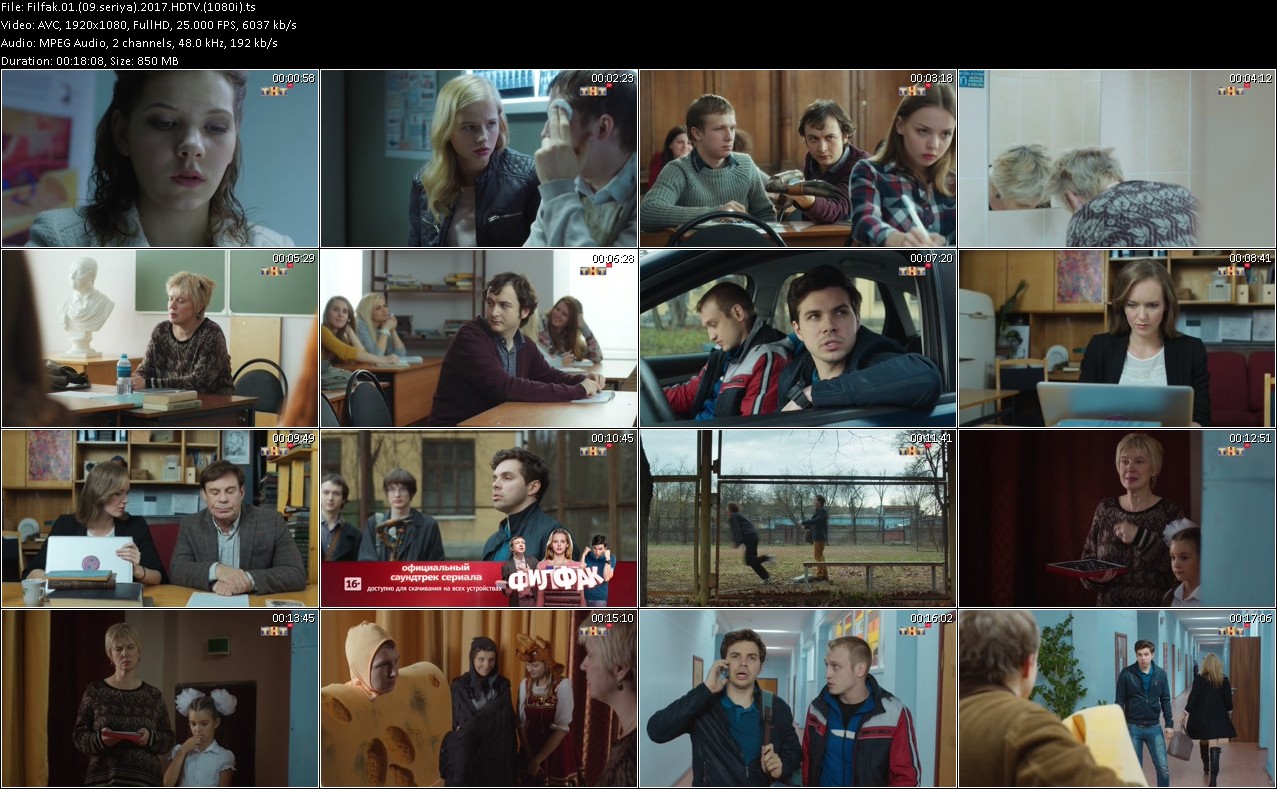Open the office scene thumbnail at 00:09:49
Screen dimensions: 1277x789
pos(160,518)
